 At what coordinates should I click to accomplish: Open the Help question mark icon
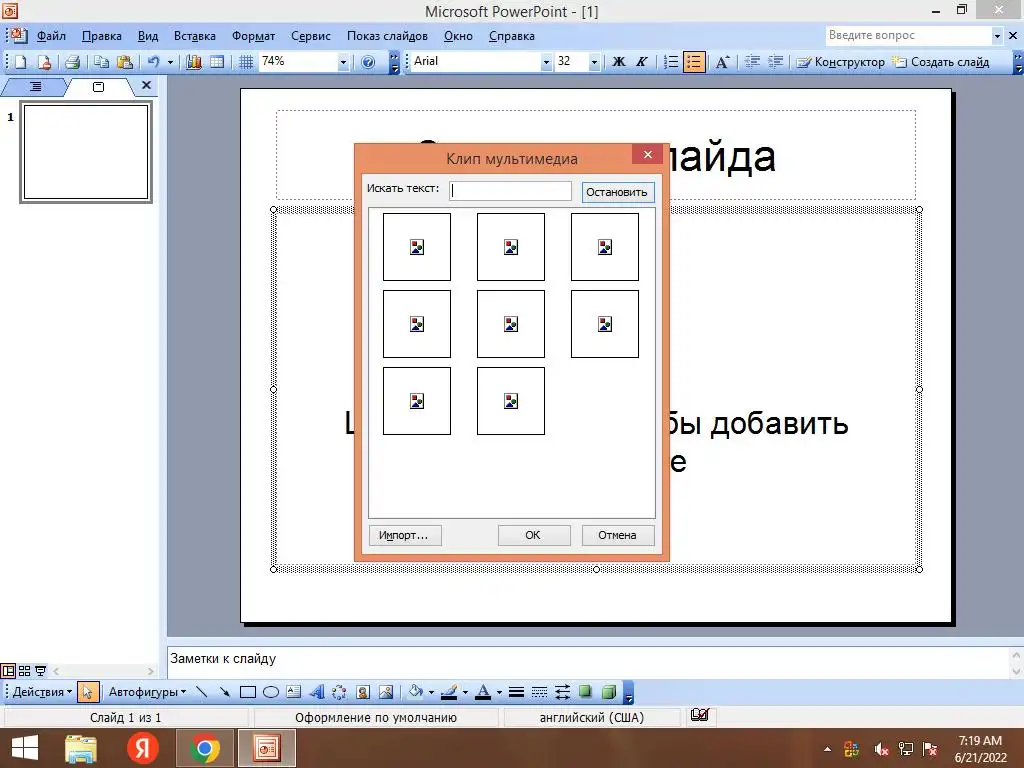368,62
